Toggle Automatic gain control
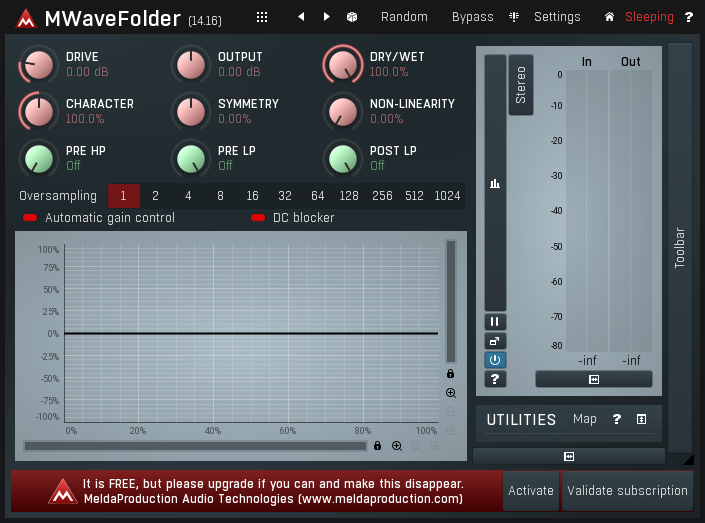 click(x=30, y=218)
